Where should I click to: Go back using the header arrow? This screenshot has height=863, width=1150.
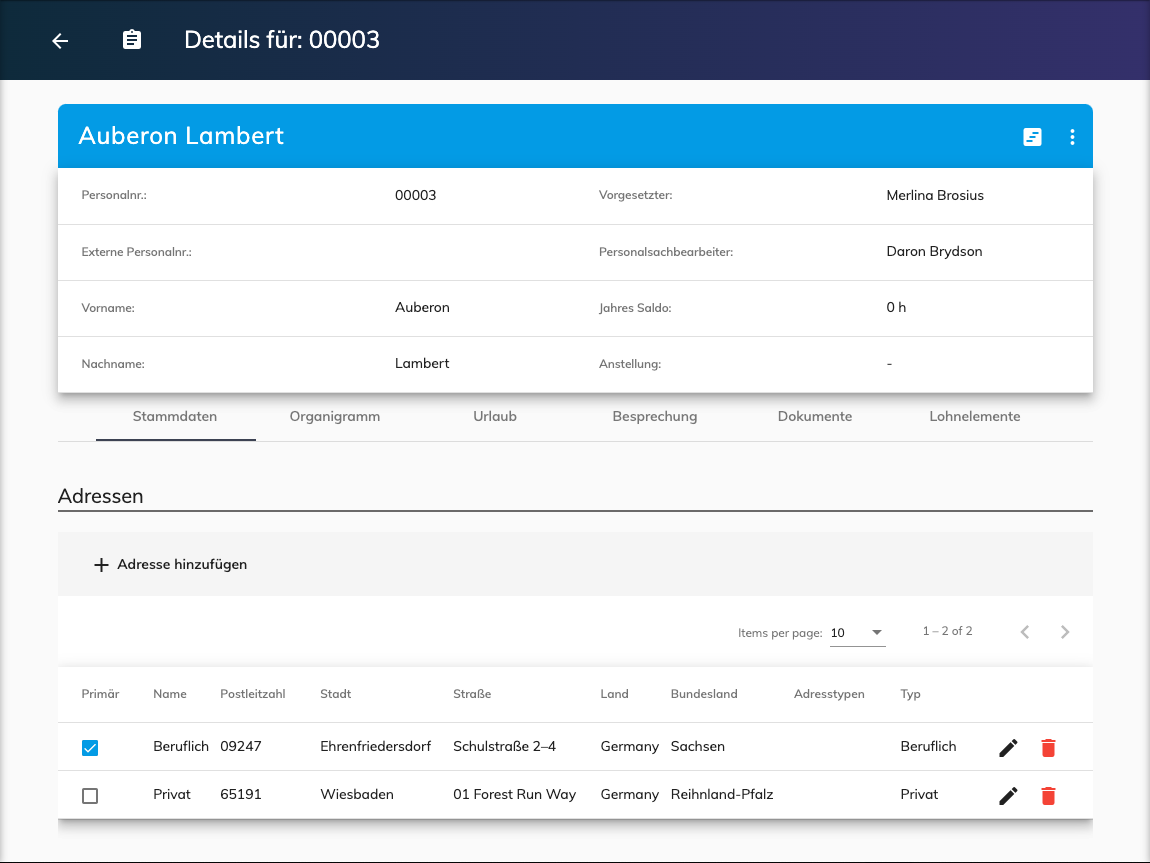click(x=60, y=41)
